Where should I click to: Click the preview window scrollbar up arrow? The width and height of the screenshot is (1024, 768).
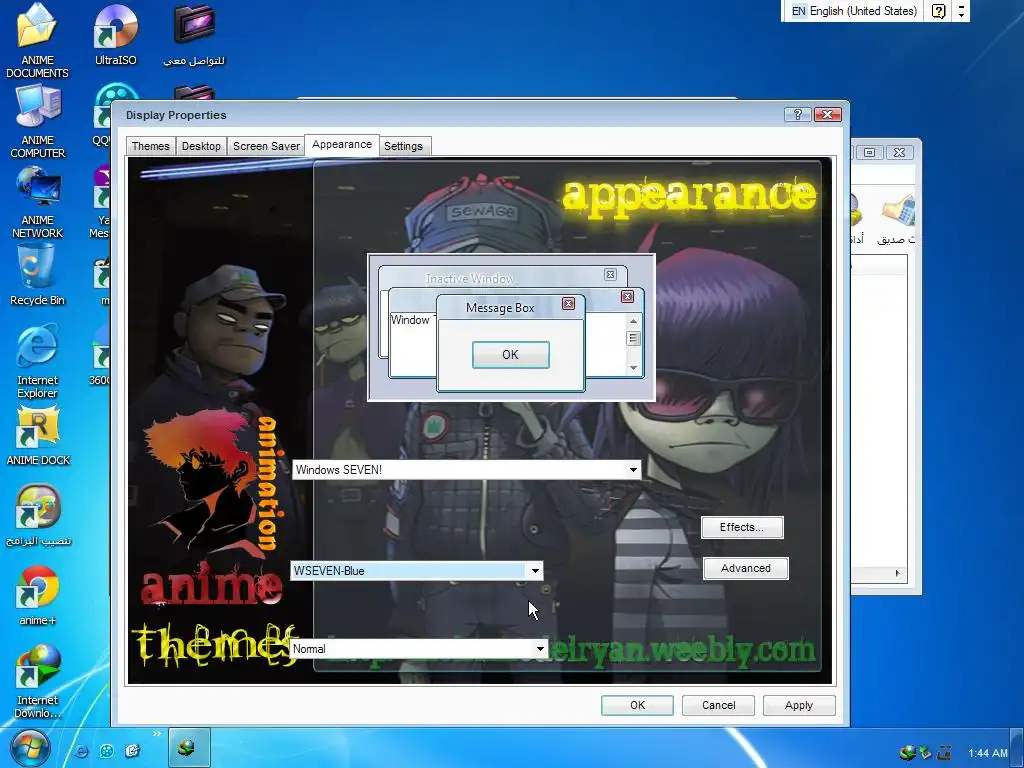[633, 321]
